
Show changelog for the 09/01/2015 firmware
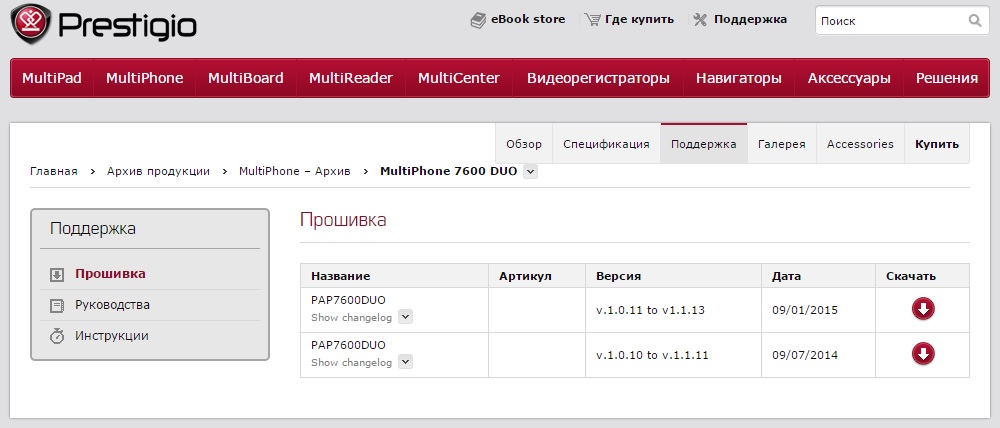point(405,317)
